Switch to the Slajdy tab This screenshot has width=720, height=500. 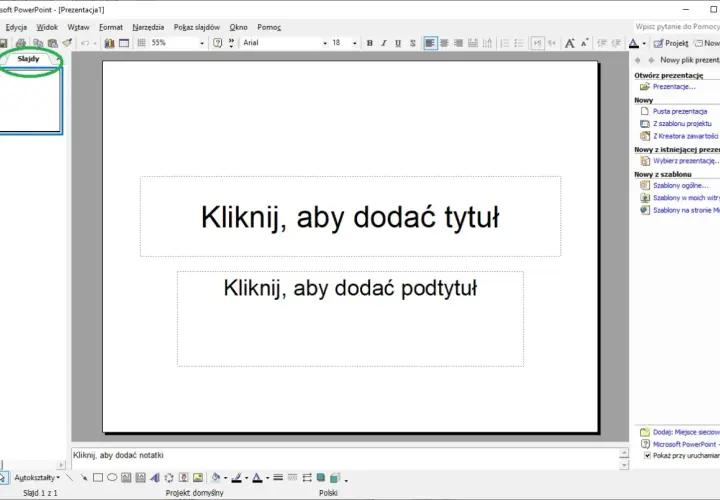(x=28, y=59)
